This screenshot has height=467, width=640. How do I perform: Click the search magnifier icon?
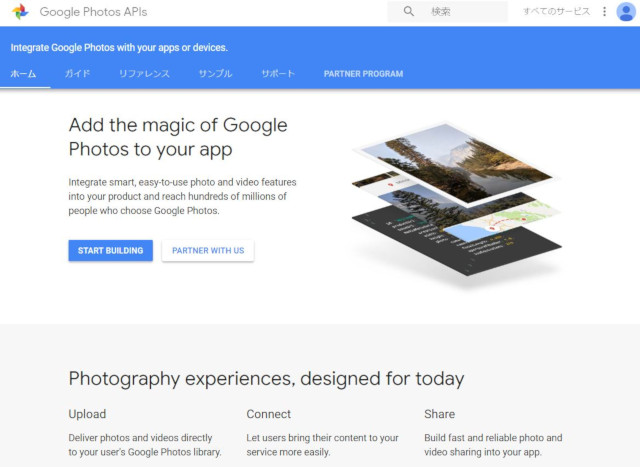pos(409,11)
